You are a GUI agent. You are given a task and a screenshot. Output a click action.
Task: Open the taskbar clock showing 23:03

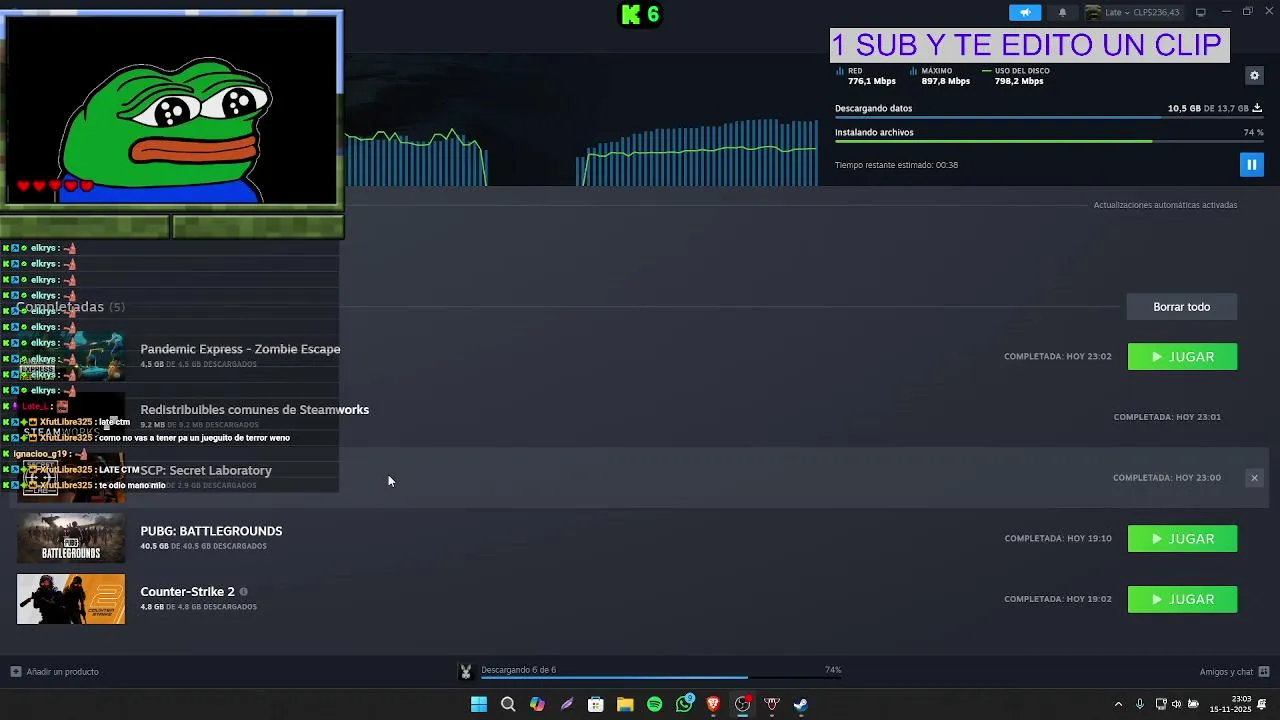[x=1232, y=704]
